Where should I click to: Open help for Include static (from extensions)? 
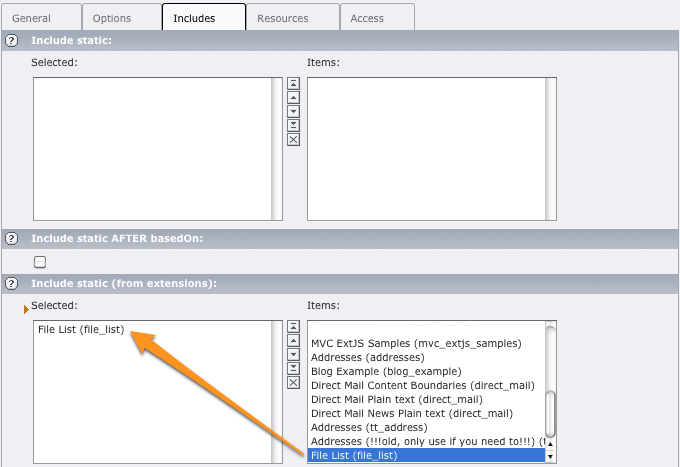12,283
